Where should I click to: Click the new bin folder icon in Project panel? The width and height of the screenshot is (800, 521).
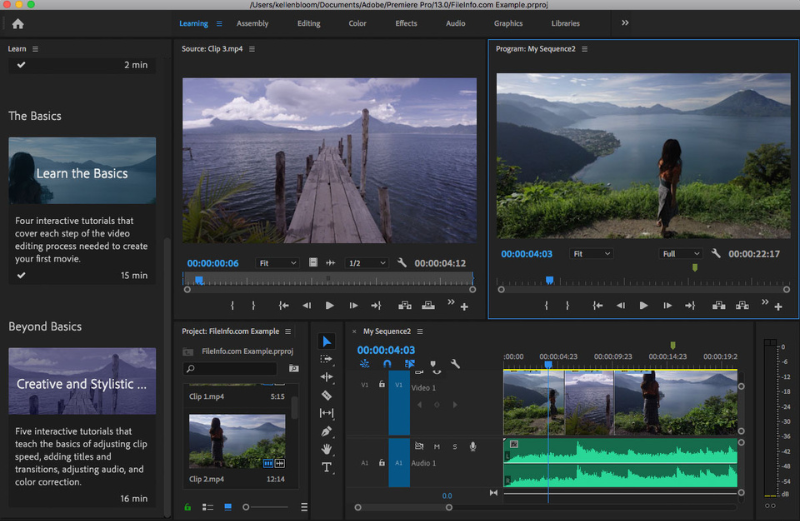[x=294, y=369]
